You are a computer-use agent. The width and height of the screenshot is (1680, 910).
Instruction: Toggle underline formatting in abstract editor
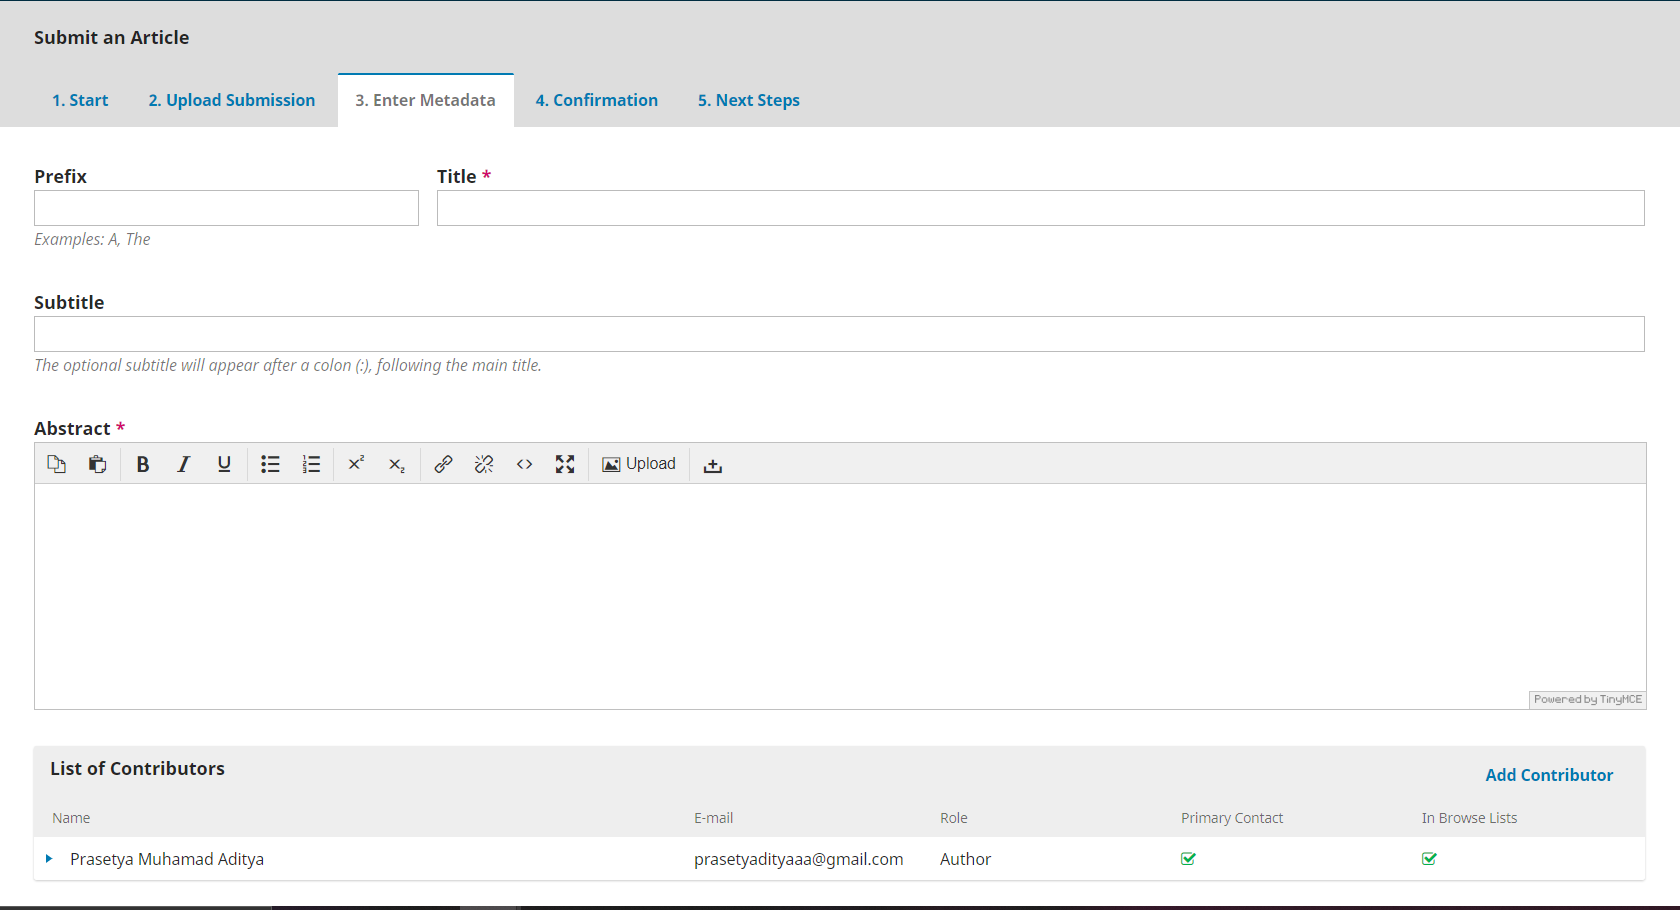coord(224,464)
